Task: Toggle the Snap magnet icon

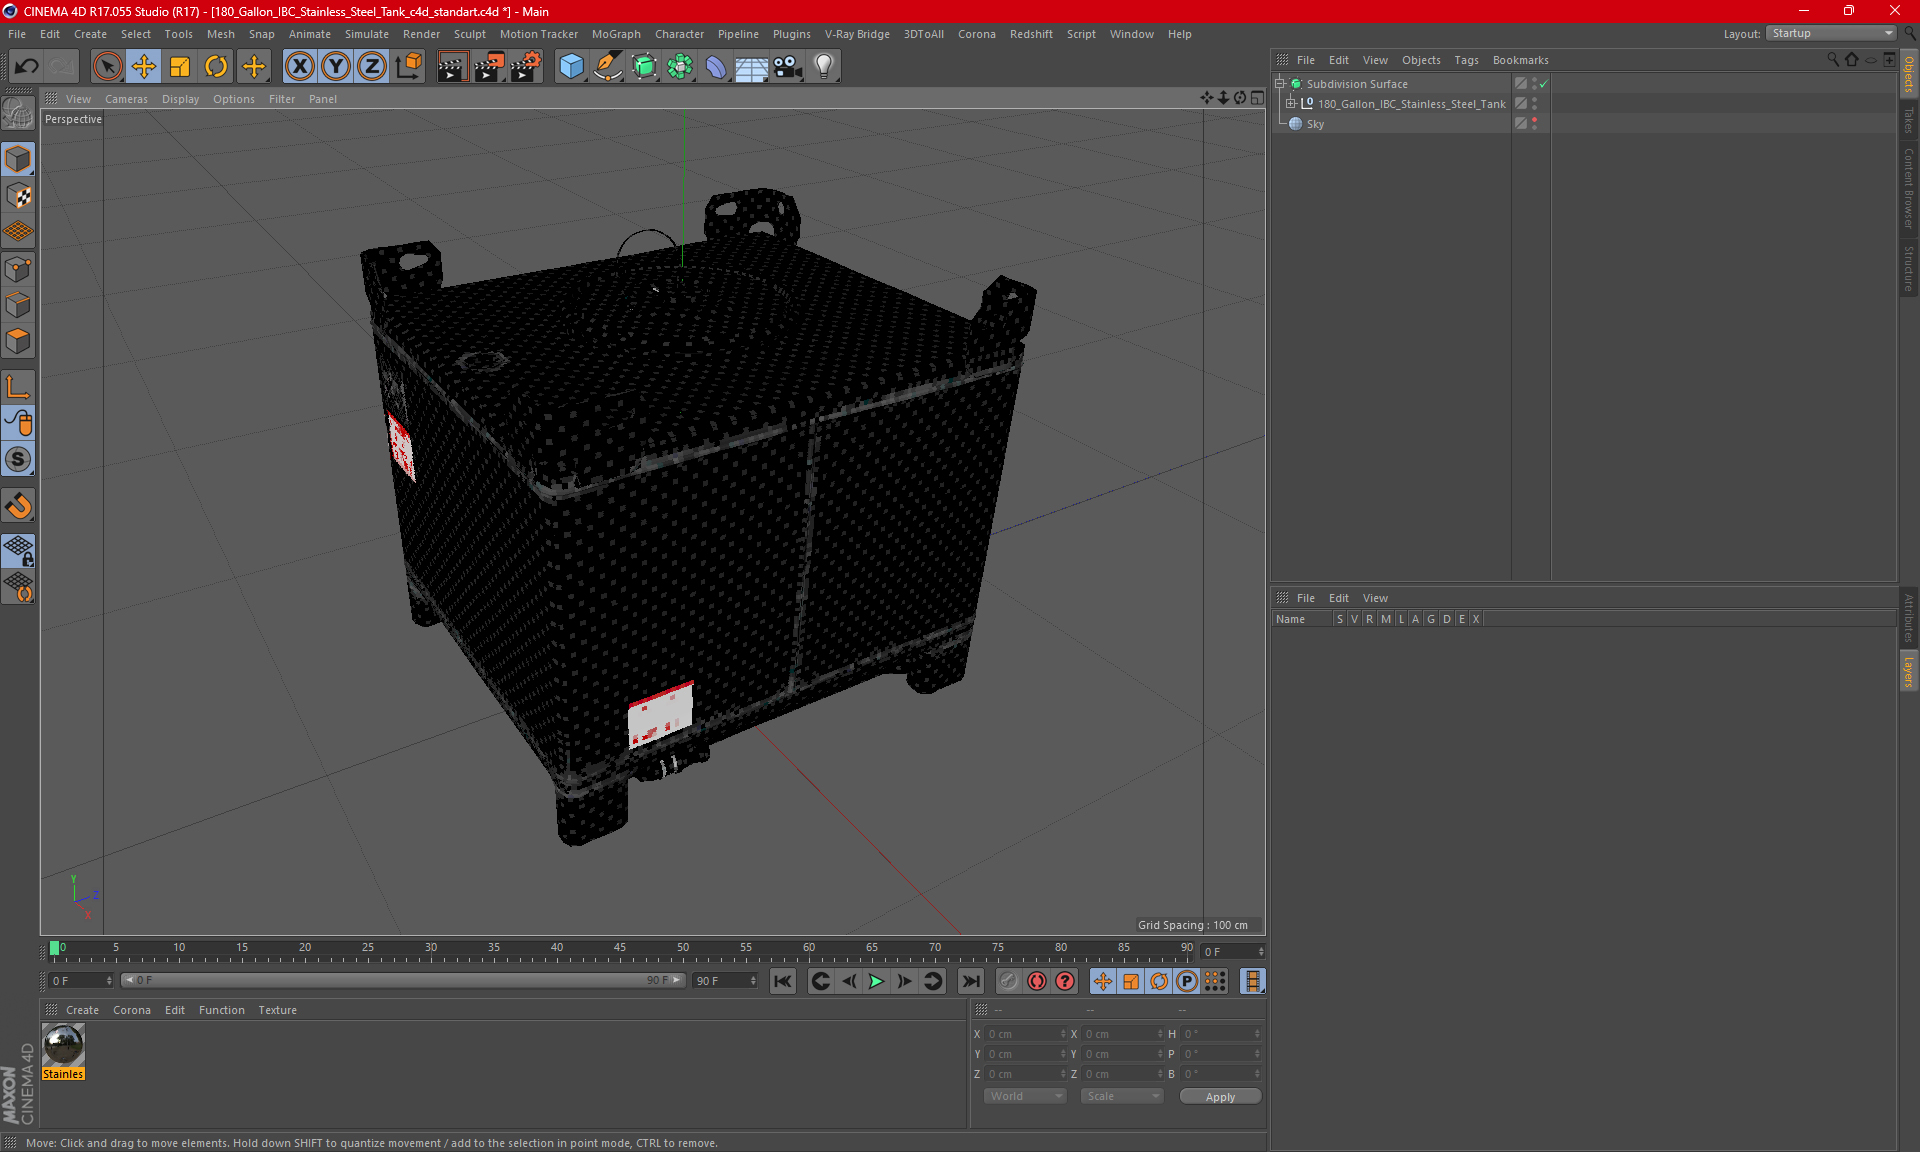Action: [18, 506]
